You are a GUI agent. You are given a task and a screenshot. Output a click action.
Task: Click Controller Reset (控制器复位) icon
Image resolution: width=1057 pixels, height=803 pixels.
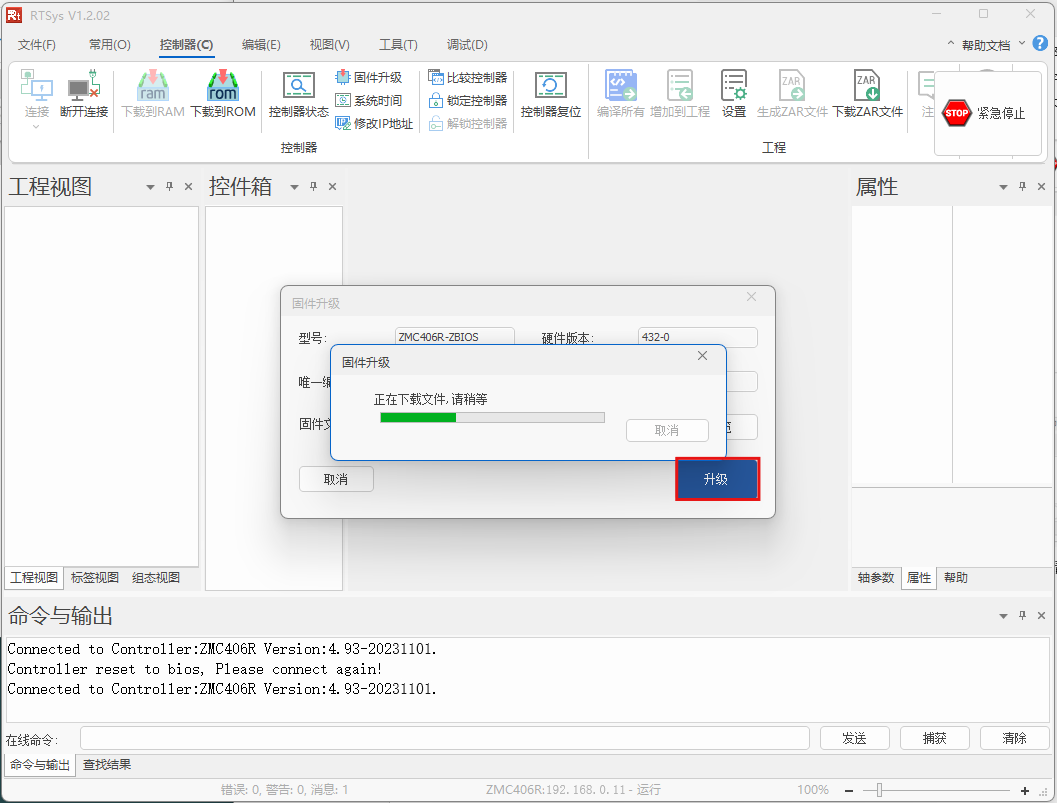point(551,93)
